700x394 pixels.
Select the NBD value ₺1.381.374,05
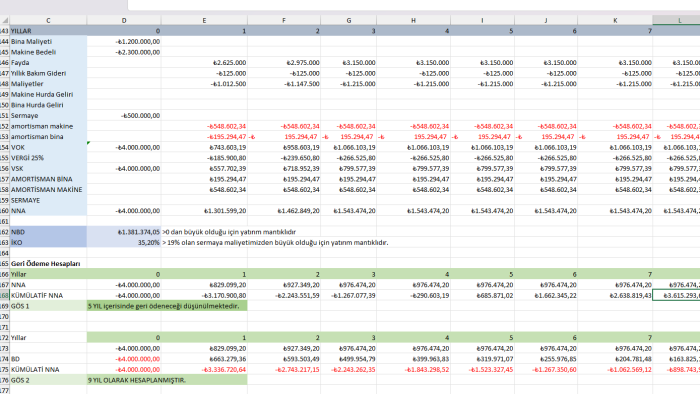(x=124, y=232)
